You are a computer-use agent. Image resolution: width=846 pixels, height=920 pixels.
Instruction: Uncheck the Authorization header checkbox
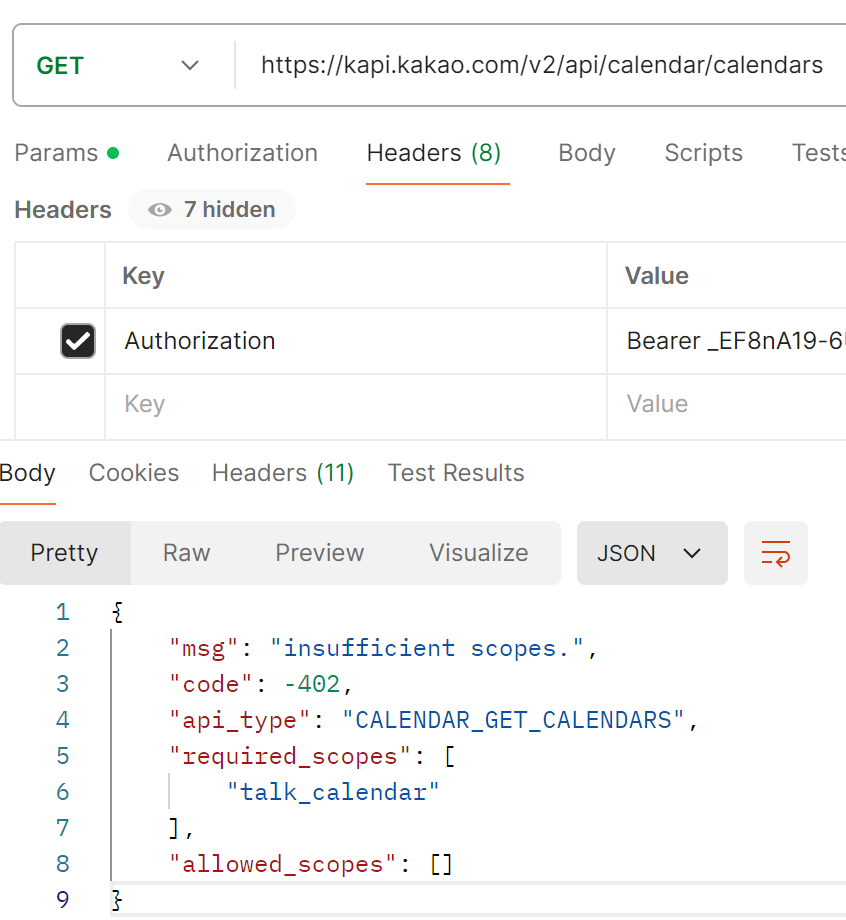click(78, 341)
